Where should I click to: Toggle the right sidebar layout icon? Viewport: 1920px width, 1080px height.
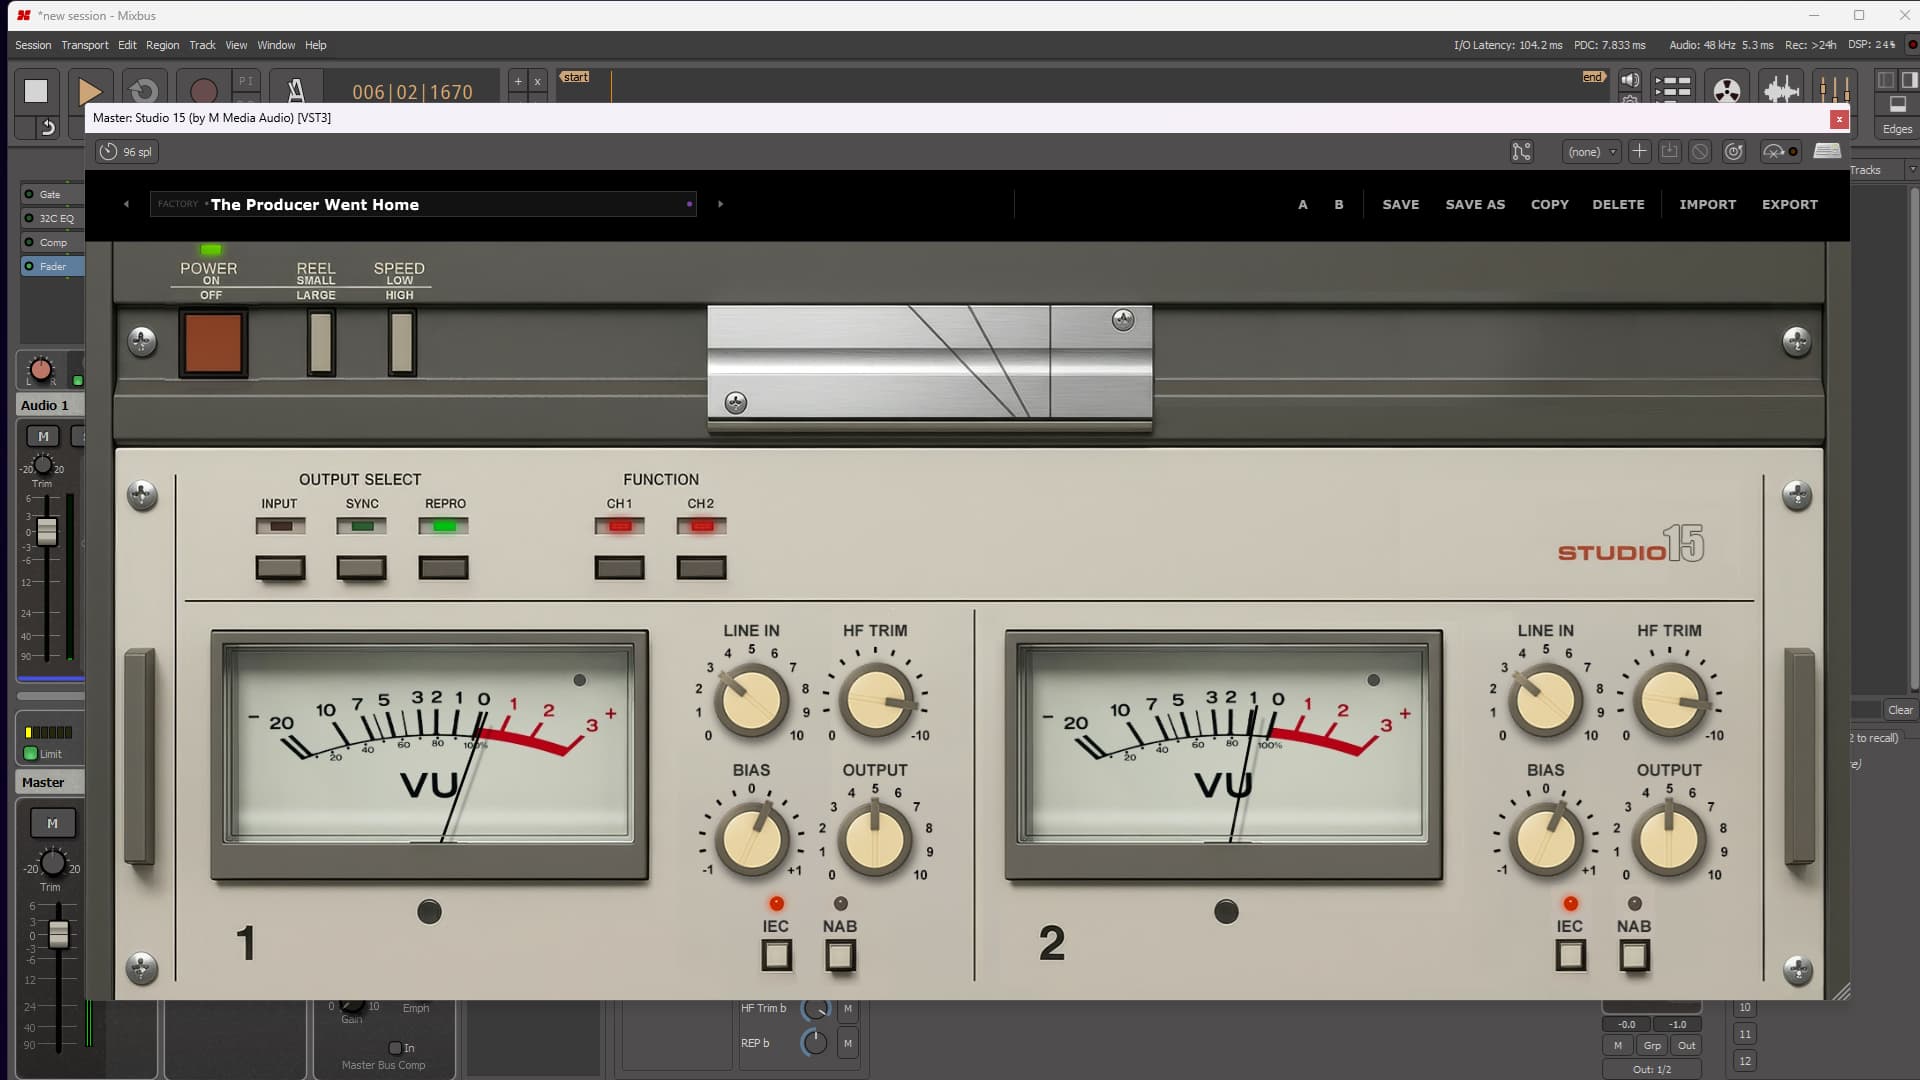[x=1908, y=80]
